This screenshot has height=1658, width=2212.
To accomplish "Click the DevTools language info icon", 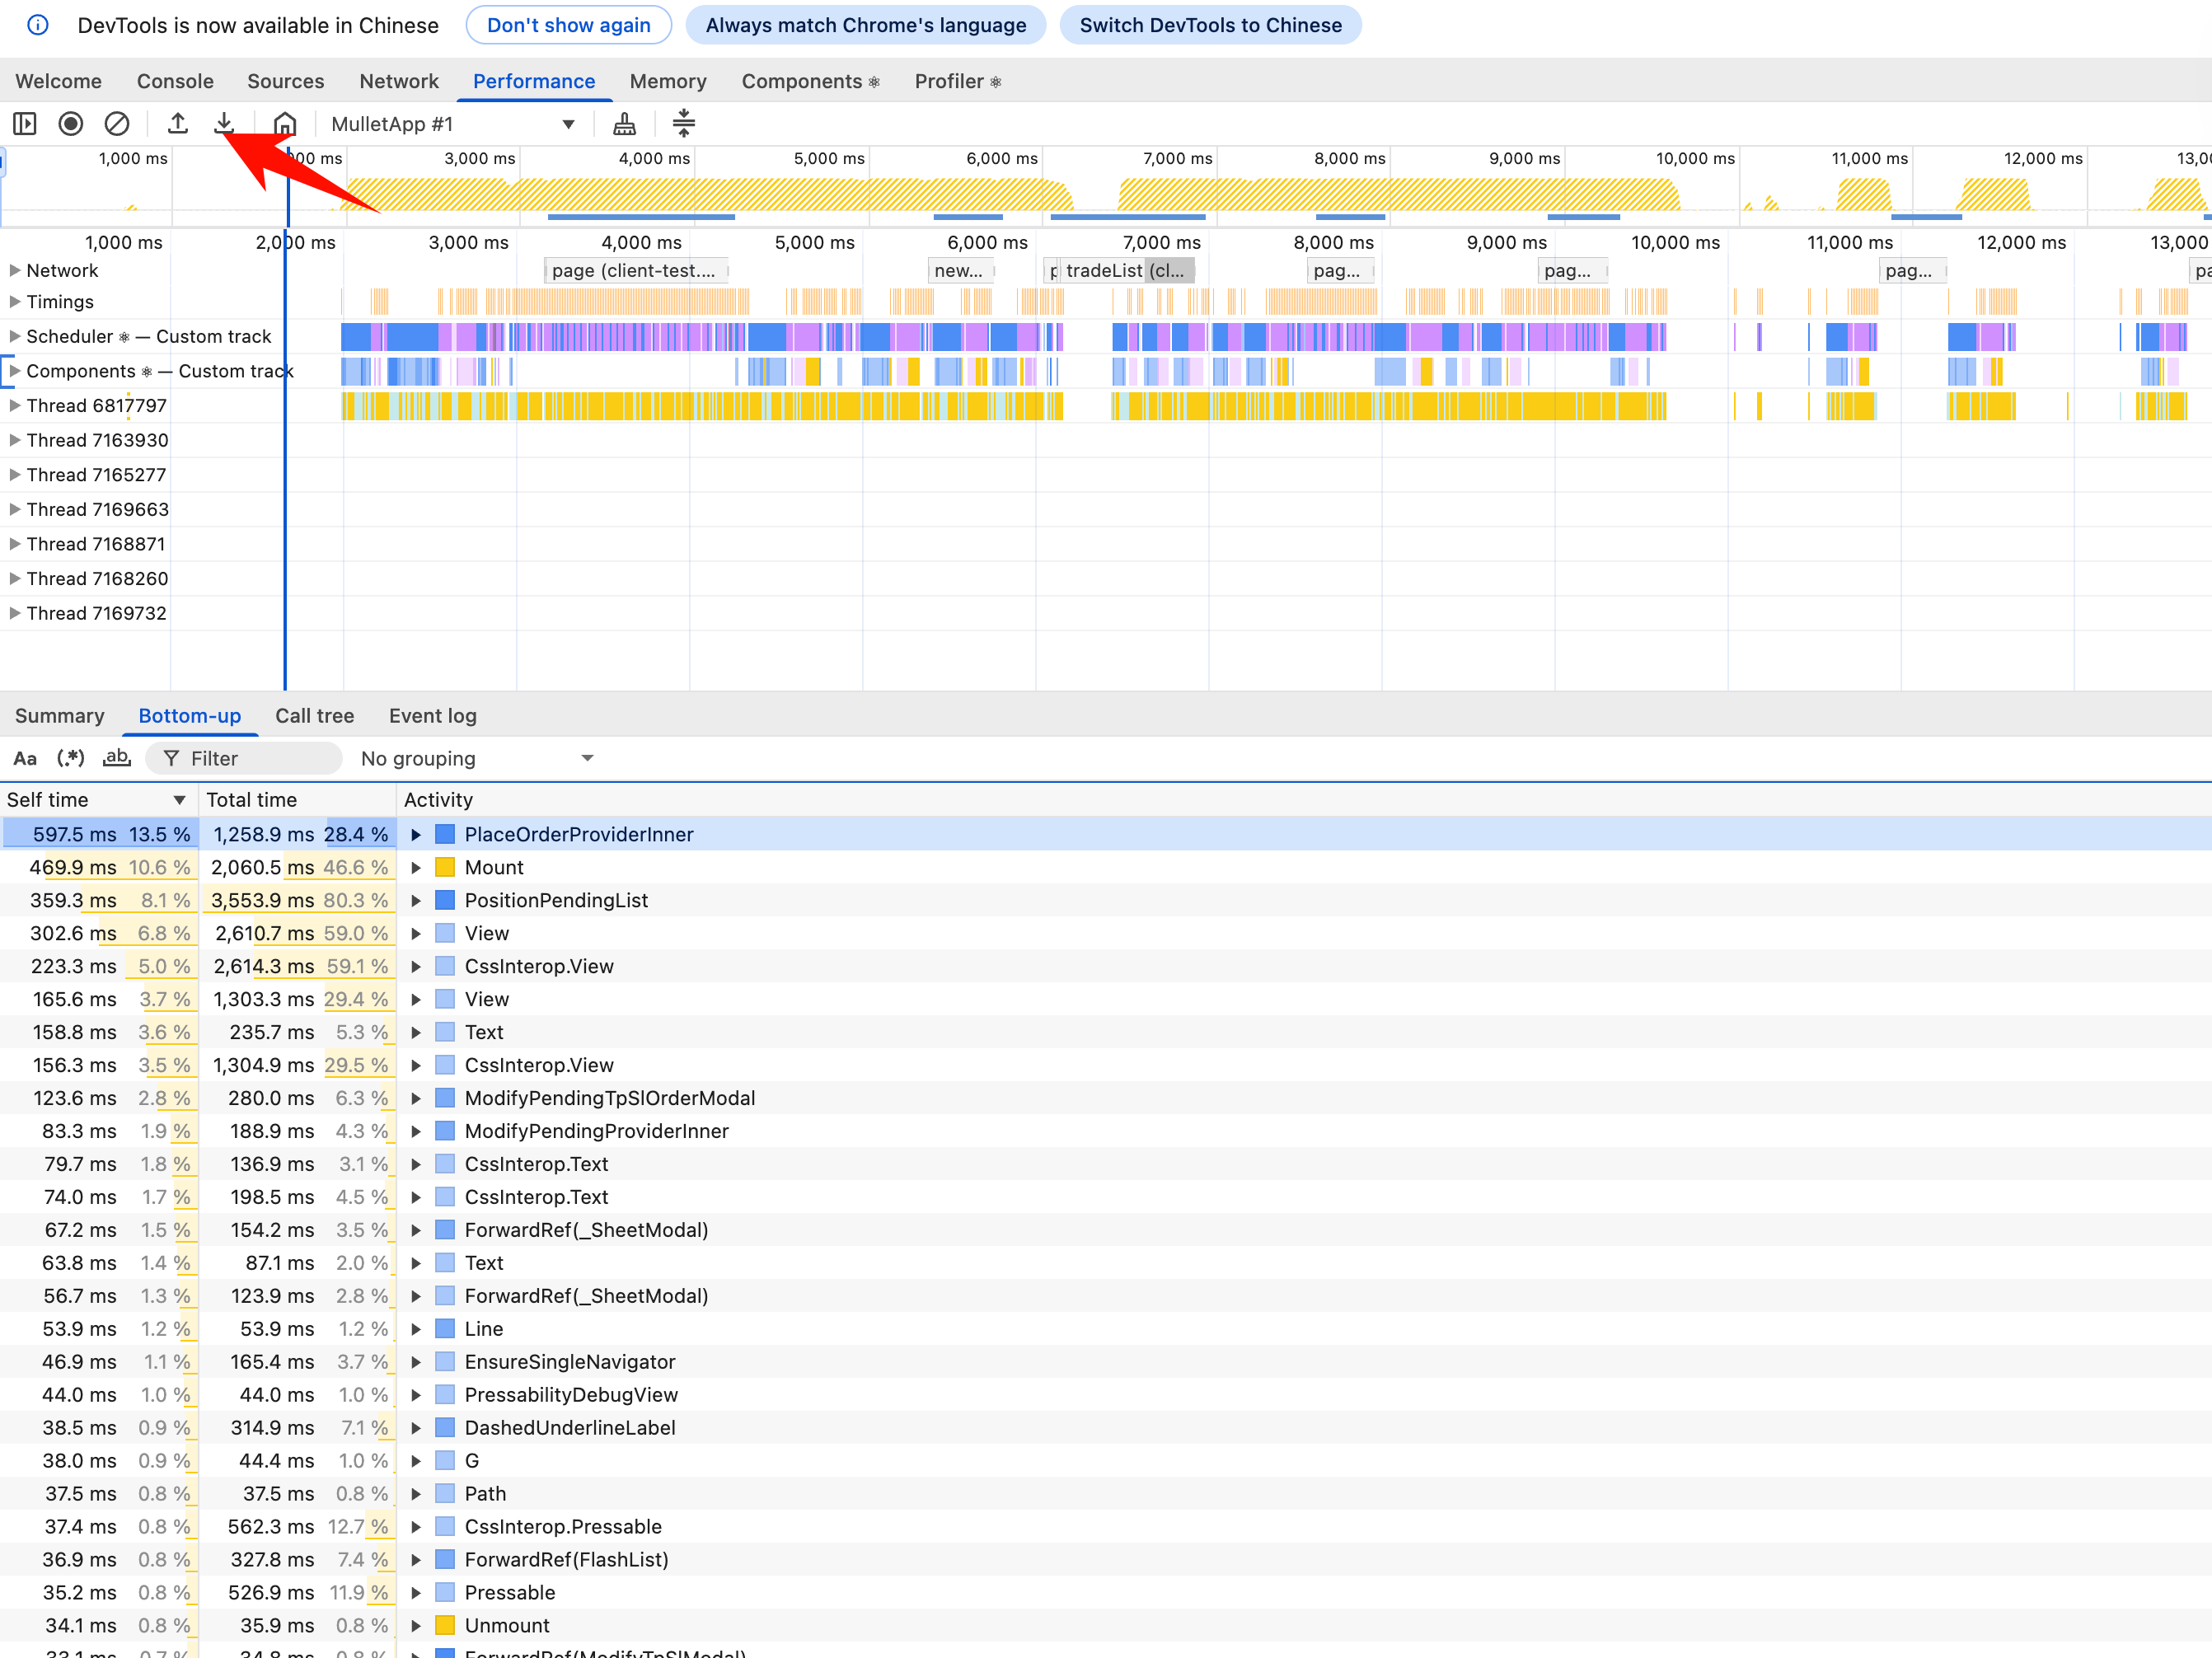I will [x=37, y=25].
